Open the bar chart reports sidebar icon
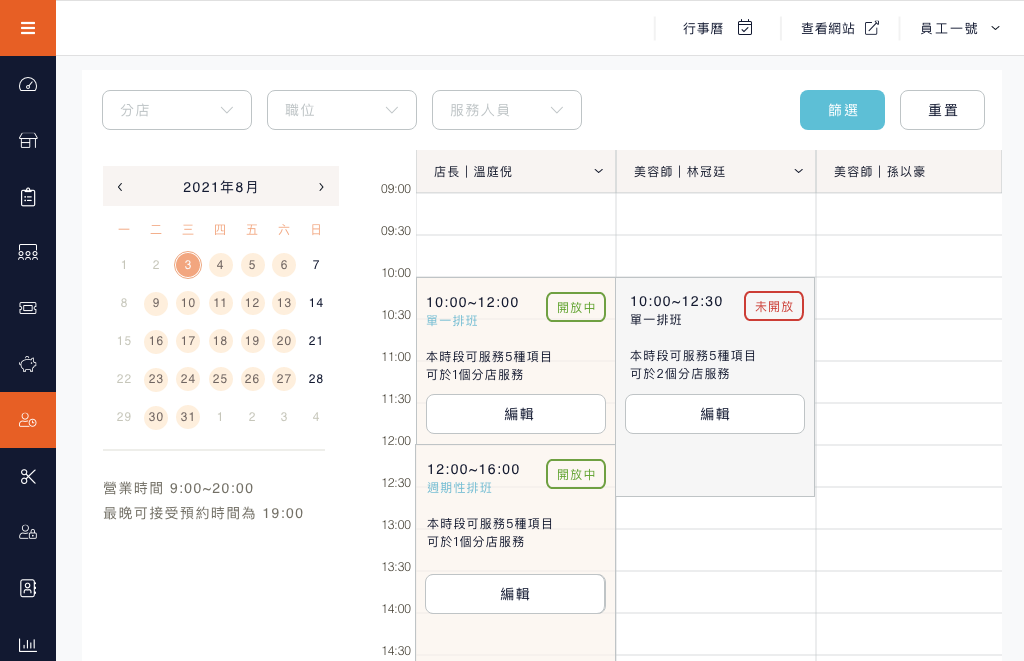1024x661 pixels. [x=27, y=644]
